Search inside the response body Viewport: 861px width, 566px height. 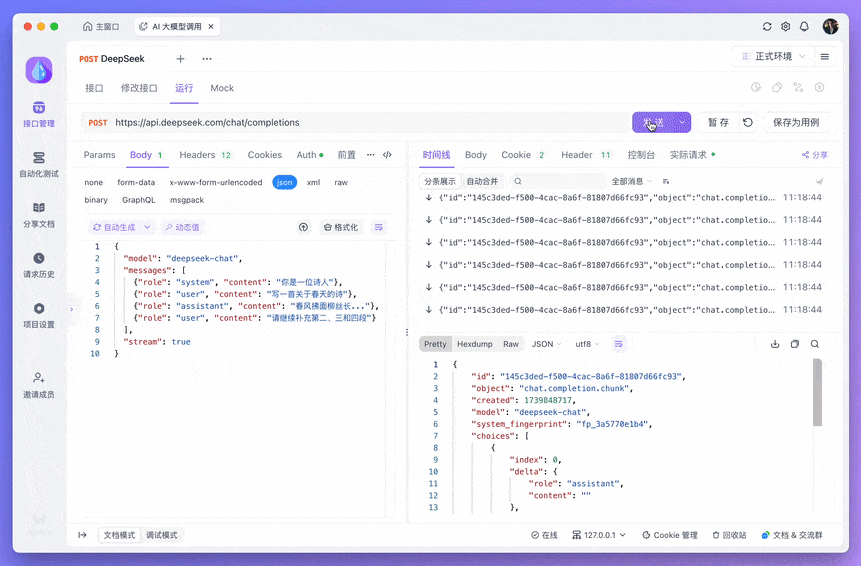click(x=815, y=344)
